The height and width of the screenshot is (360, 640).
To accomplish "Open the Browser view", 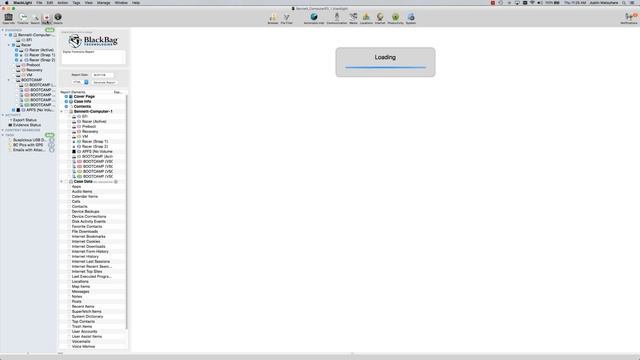I will click(x=273, y=18).
